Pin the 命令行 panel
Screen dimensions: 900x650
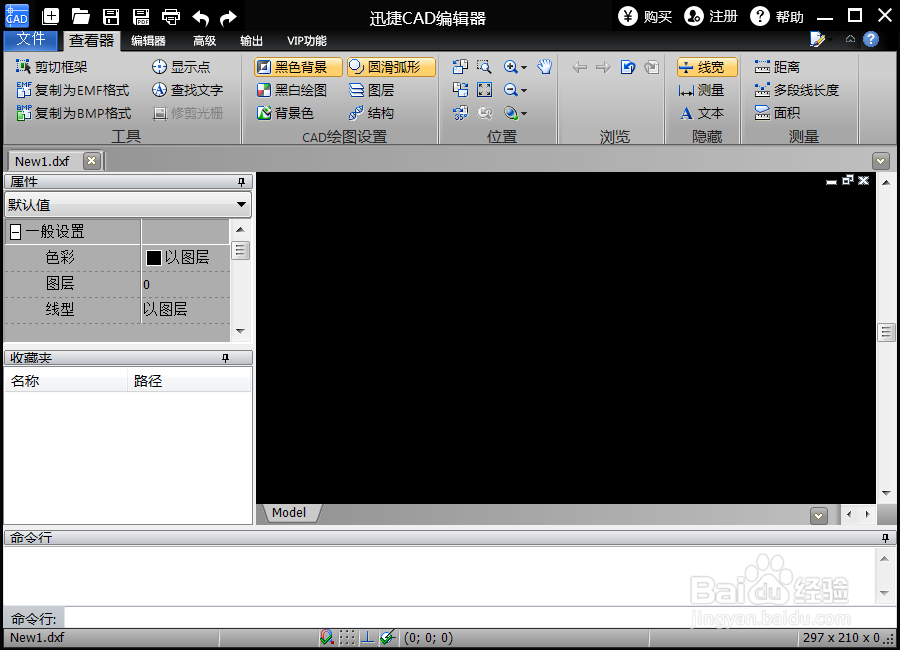pyautogui.click(x=885, y=538)
